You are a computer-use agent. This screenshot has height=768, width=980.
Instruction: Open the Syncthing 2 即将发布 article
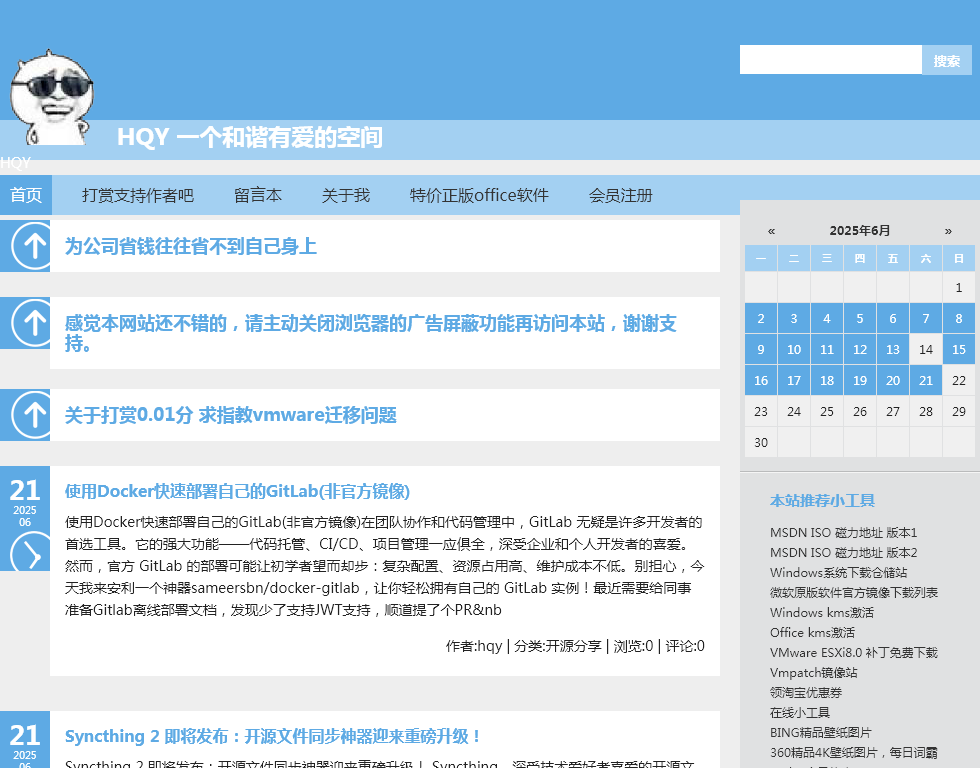(274, 736)
